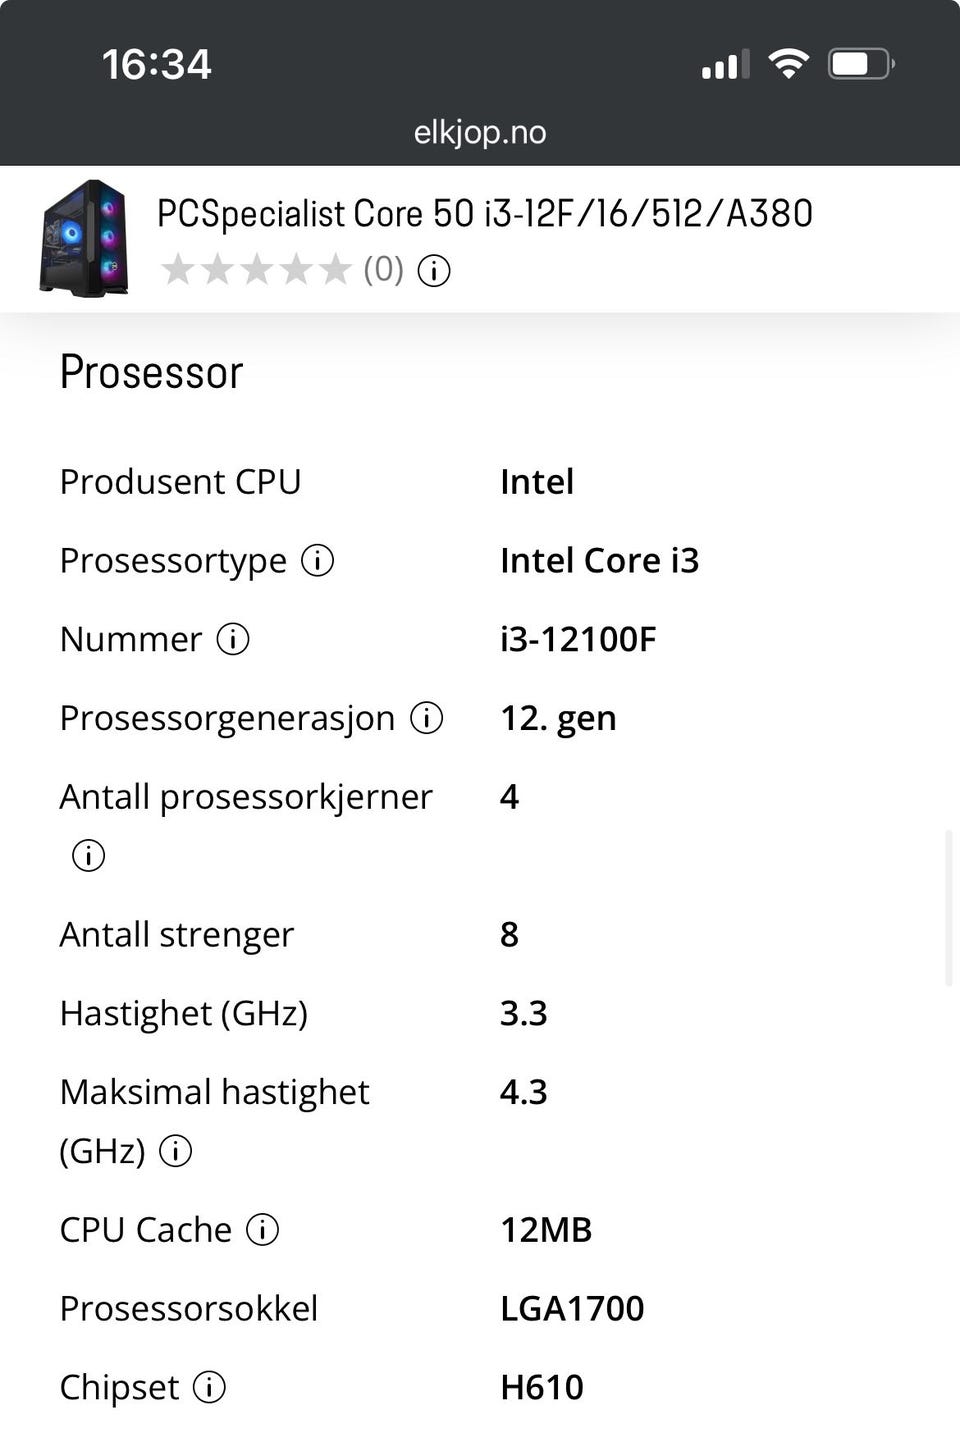Tap info icon under Antall prosessorkjerner
Viewport: 960px width, 1451px height.
(88, 856)
